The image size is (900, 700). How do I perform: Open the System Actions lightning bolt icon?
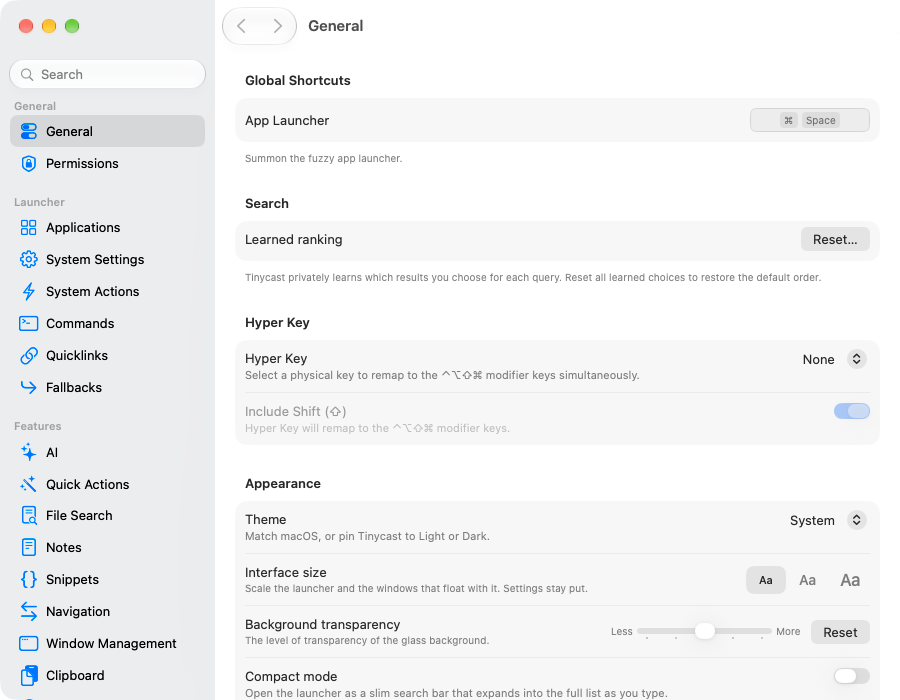[x=28, y=291]
